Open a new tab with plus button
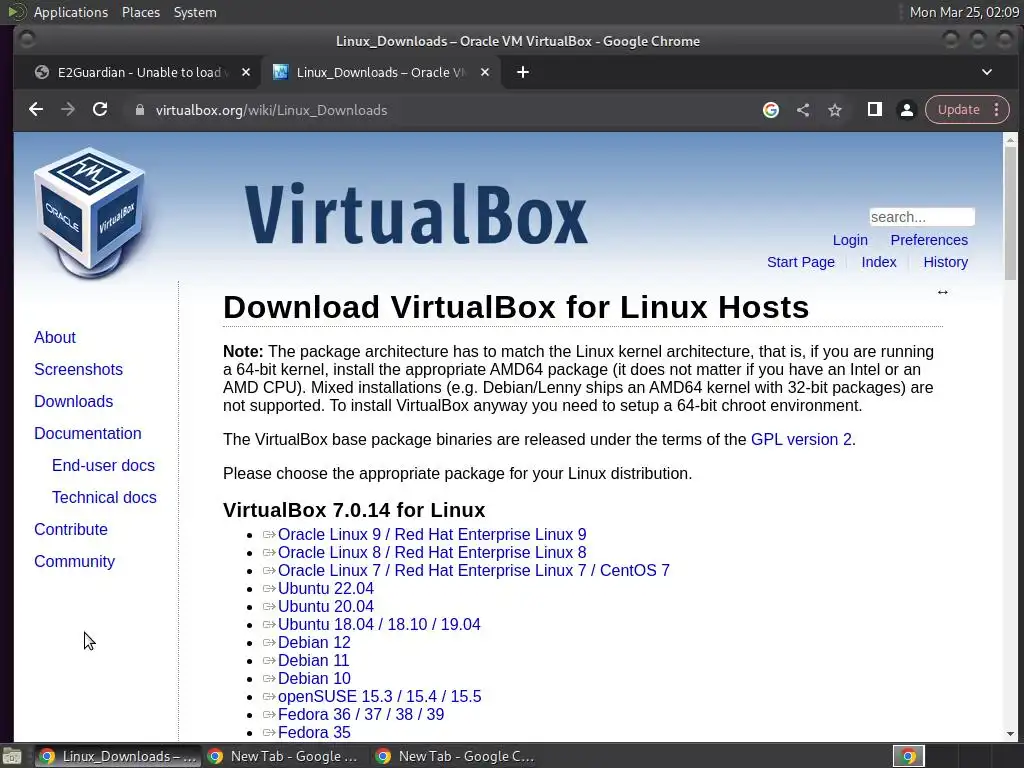Viewport: 1024px width, 768px height. pos(522,72)
